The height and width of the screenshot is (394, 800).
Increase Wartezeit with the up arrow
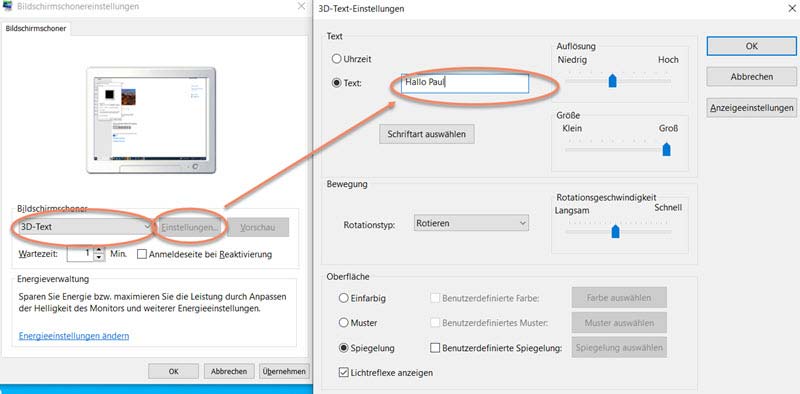tap(99, 251)
